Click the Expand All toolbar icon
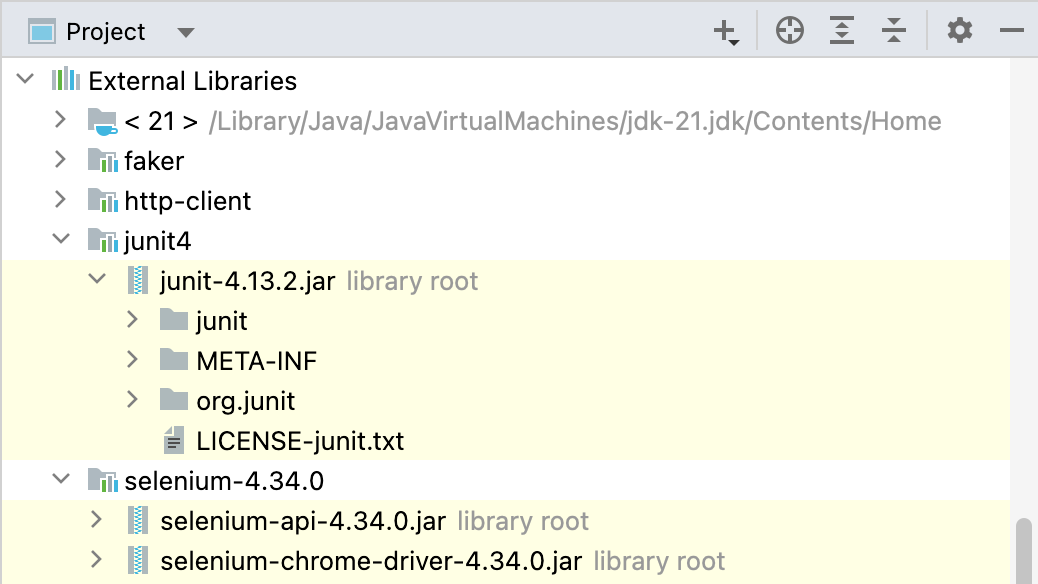The height and width of the screenshot is (584, 1038). click(841, 30)
